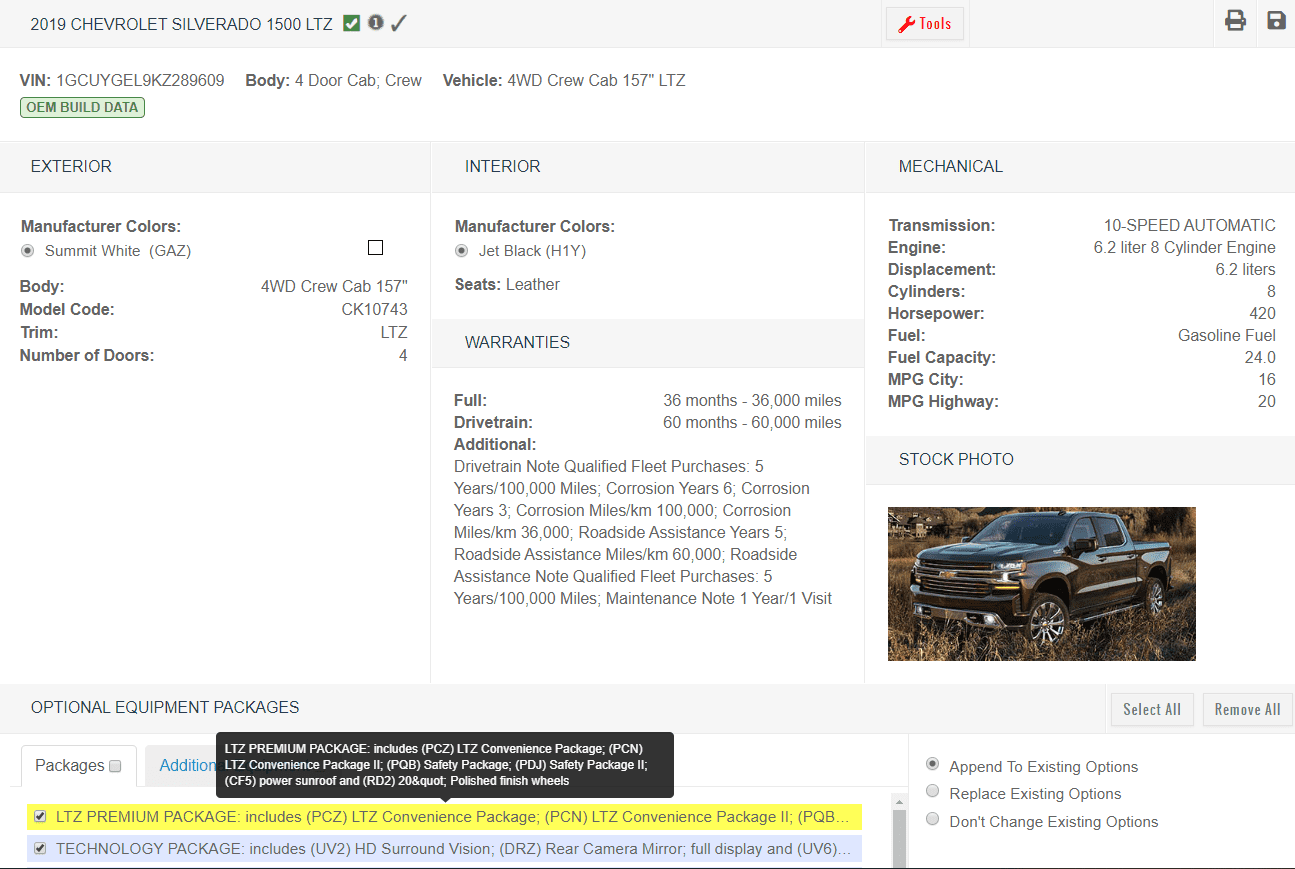Click the VIN number 1GCUYGEL9KZ289609
The height and width of the screenshot is (869, 1295).
(x=140, y=80)
